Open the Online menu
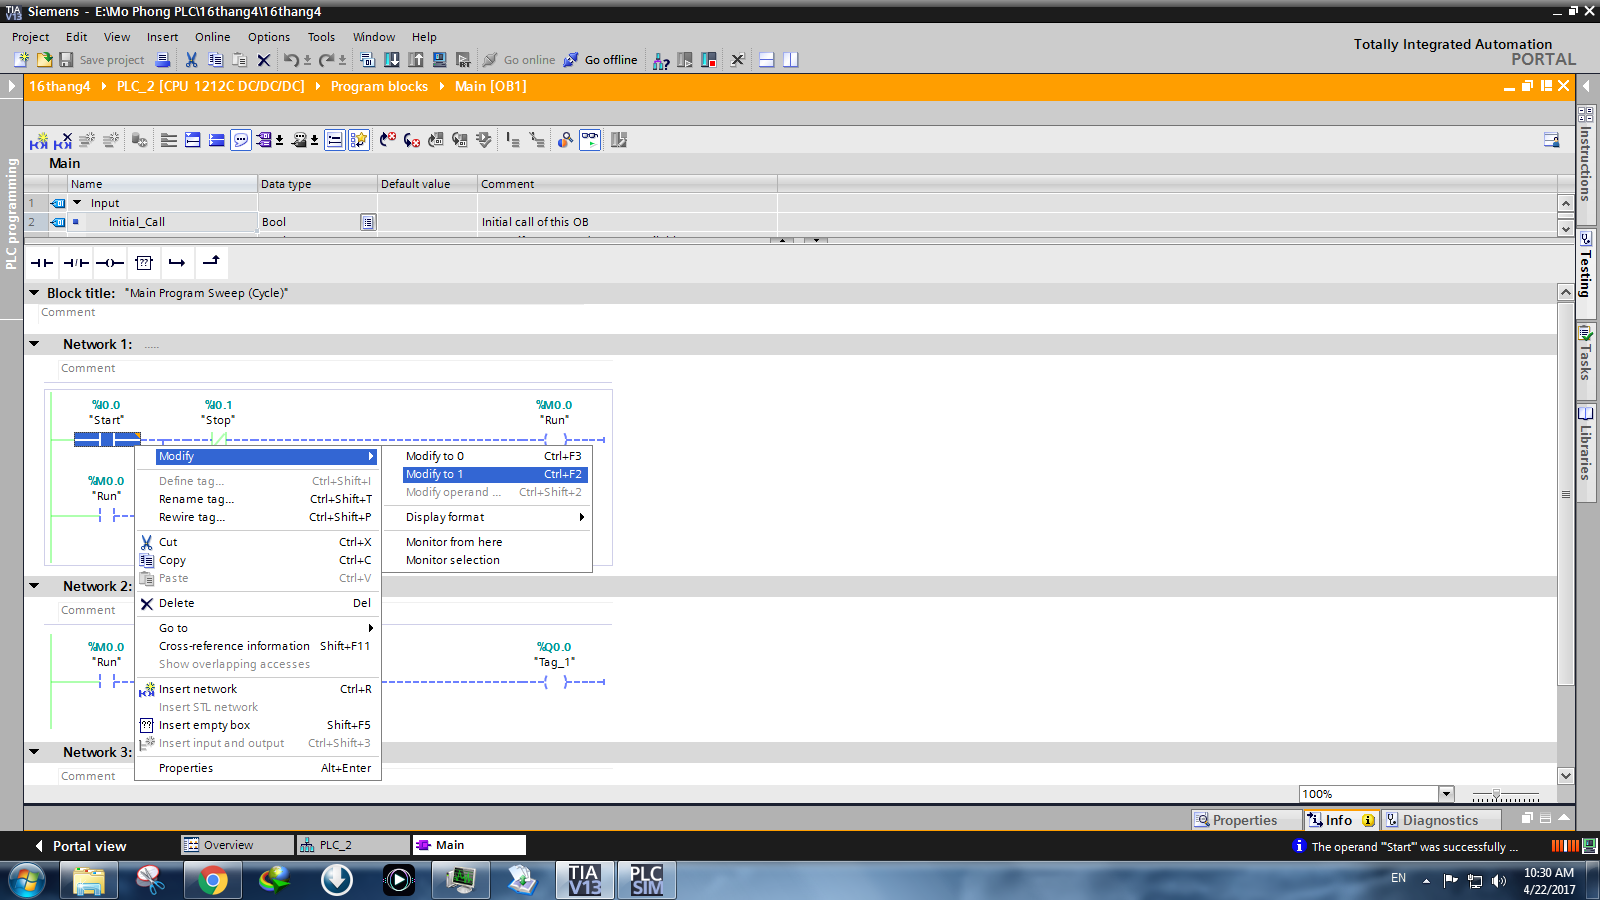Viewport: 1600px width, 900px height. pyautogui.click(x=213, y=37)
